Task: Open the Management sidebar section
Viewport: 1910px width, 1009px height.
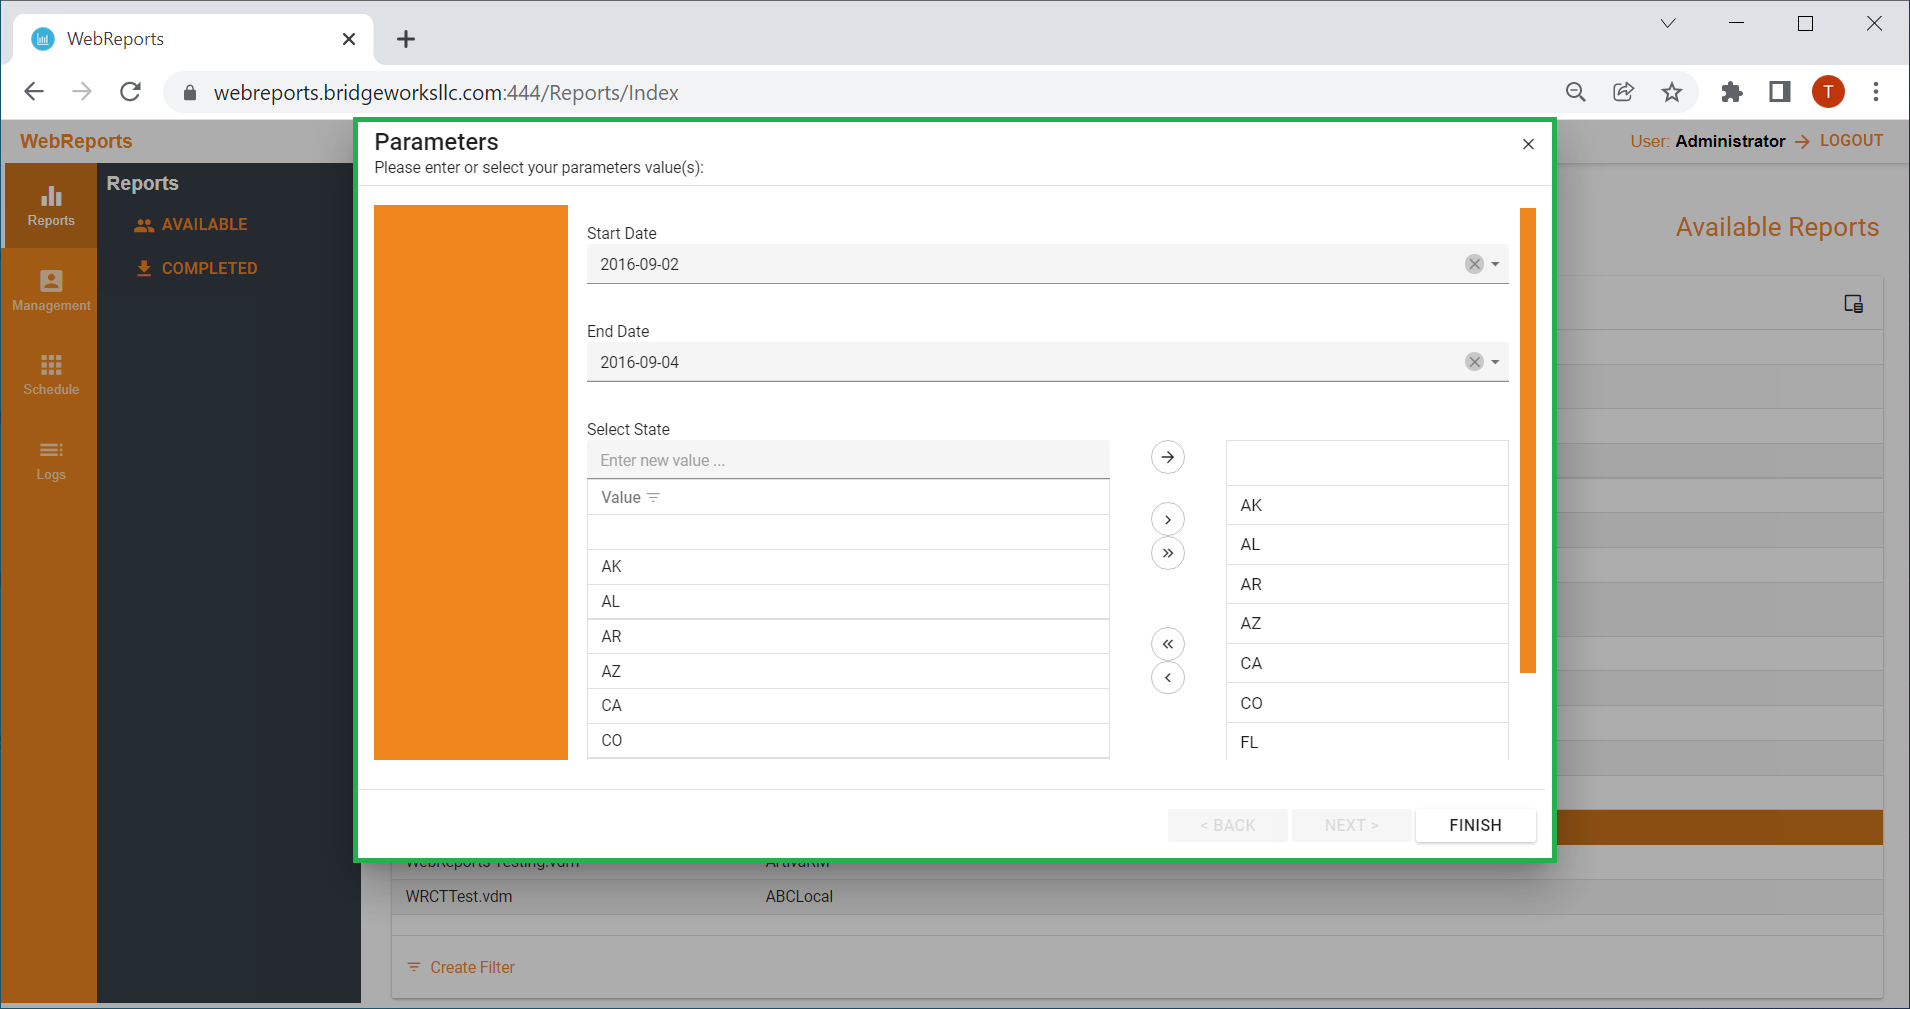Action: pos(51,291)
